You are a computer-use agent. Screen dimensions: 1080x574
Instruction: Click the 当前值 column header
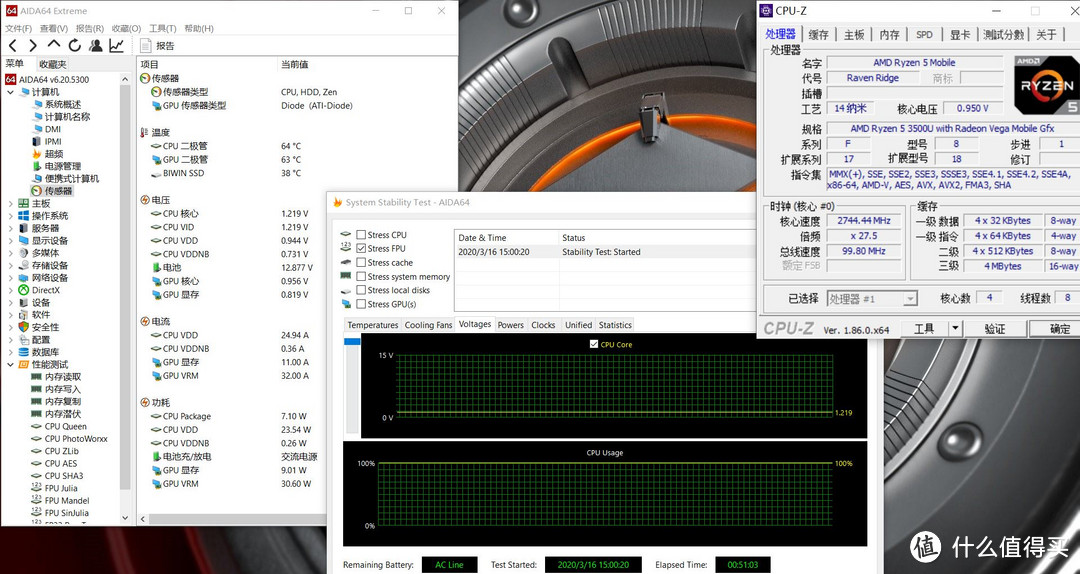pyautogui.click(x=294, y=64)
